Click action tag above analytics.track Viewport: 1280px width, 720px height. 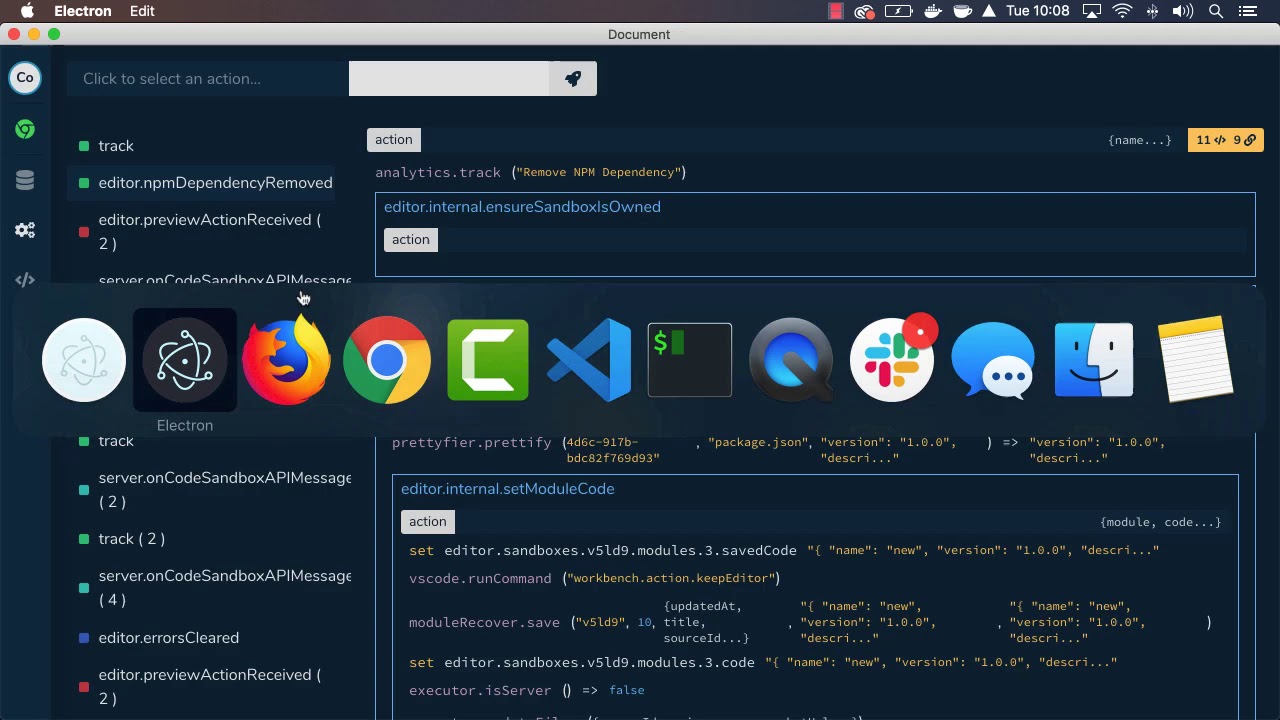click(x=394, y=140)
